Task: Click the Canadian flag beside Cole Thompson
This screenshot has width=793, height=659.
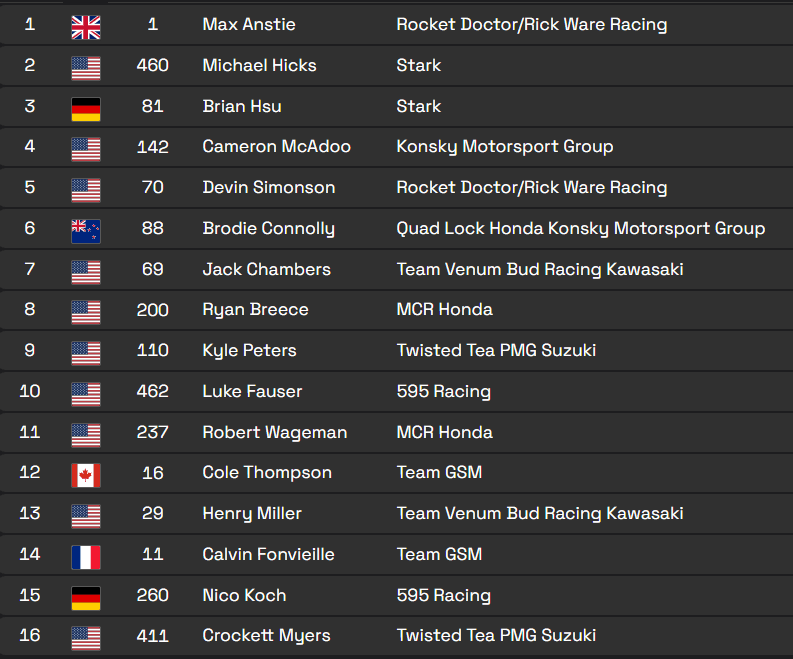Action: pyautogui.click(x=86, y=475)
